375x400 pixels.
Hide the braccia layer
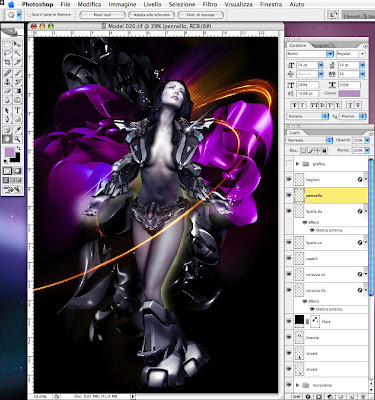[289, 337]
